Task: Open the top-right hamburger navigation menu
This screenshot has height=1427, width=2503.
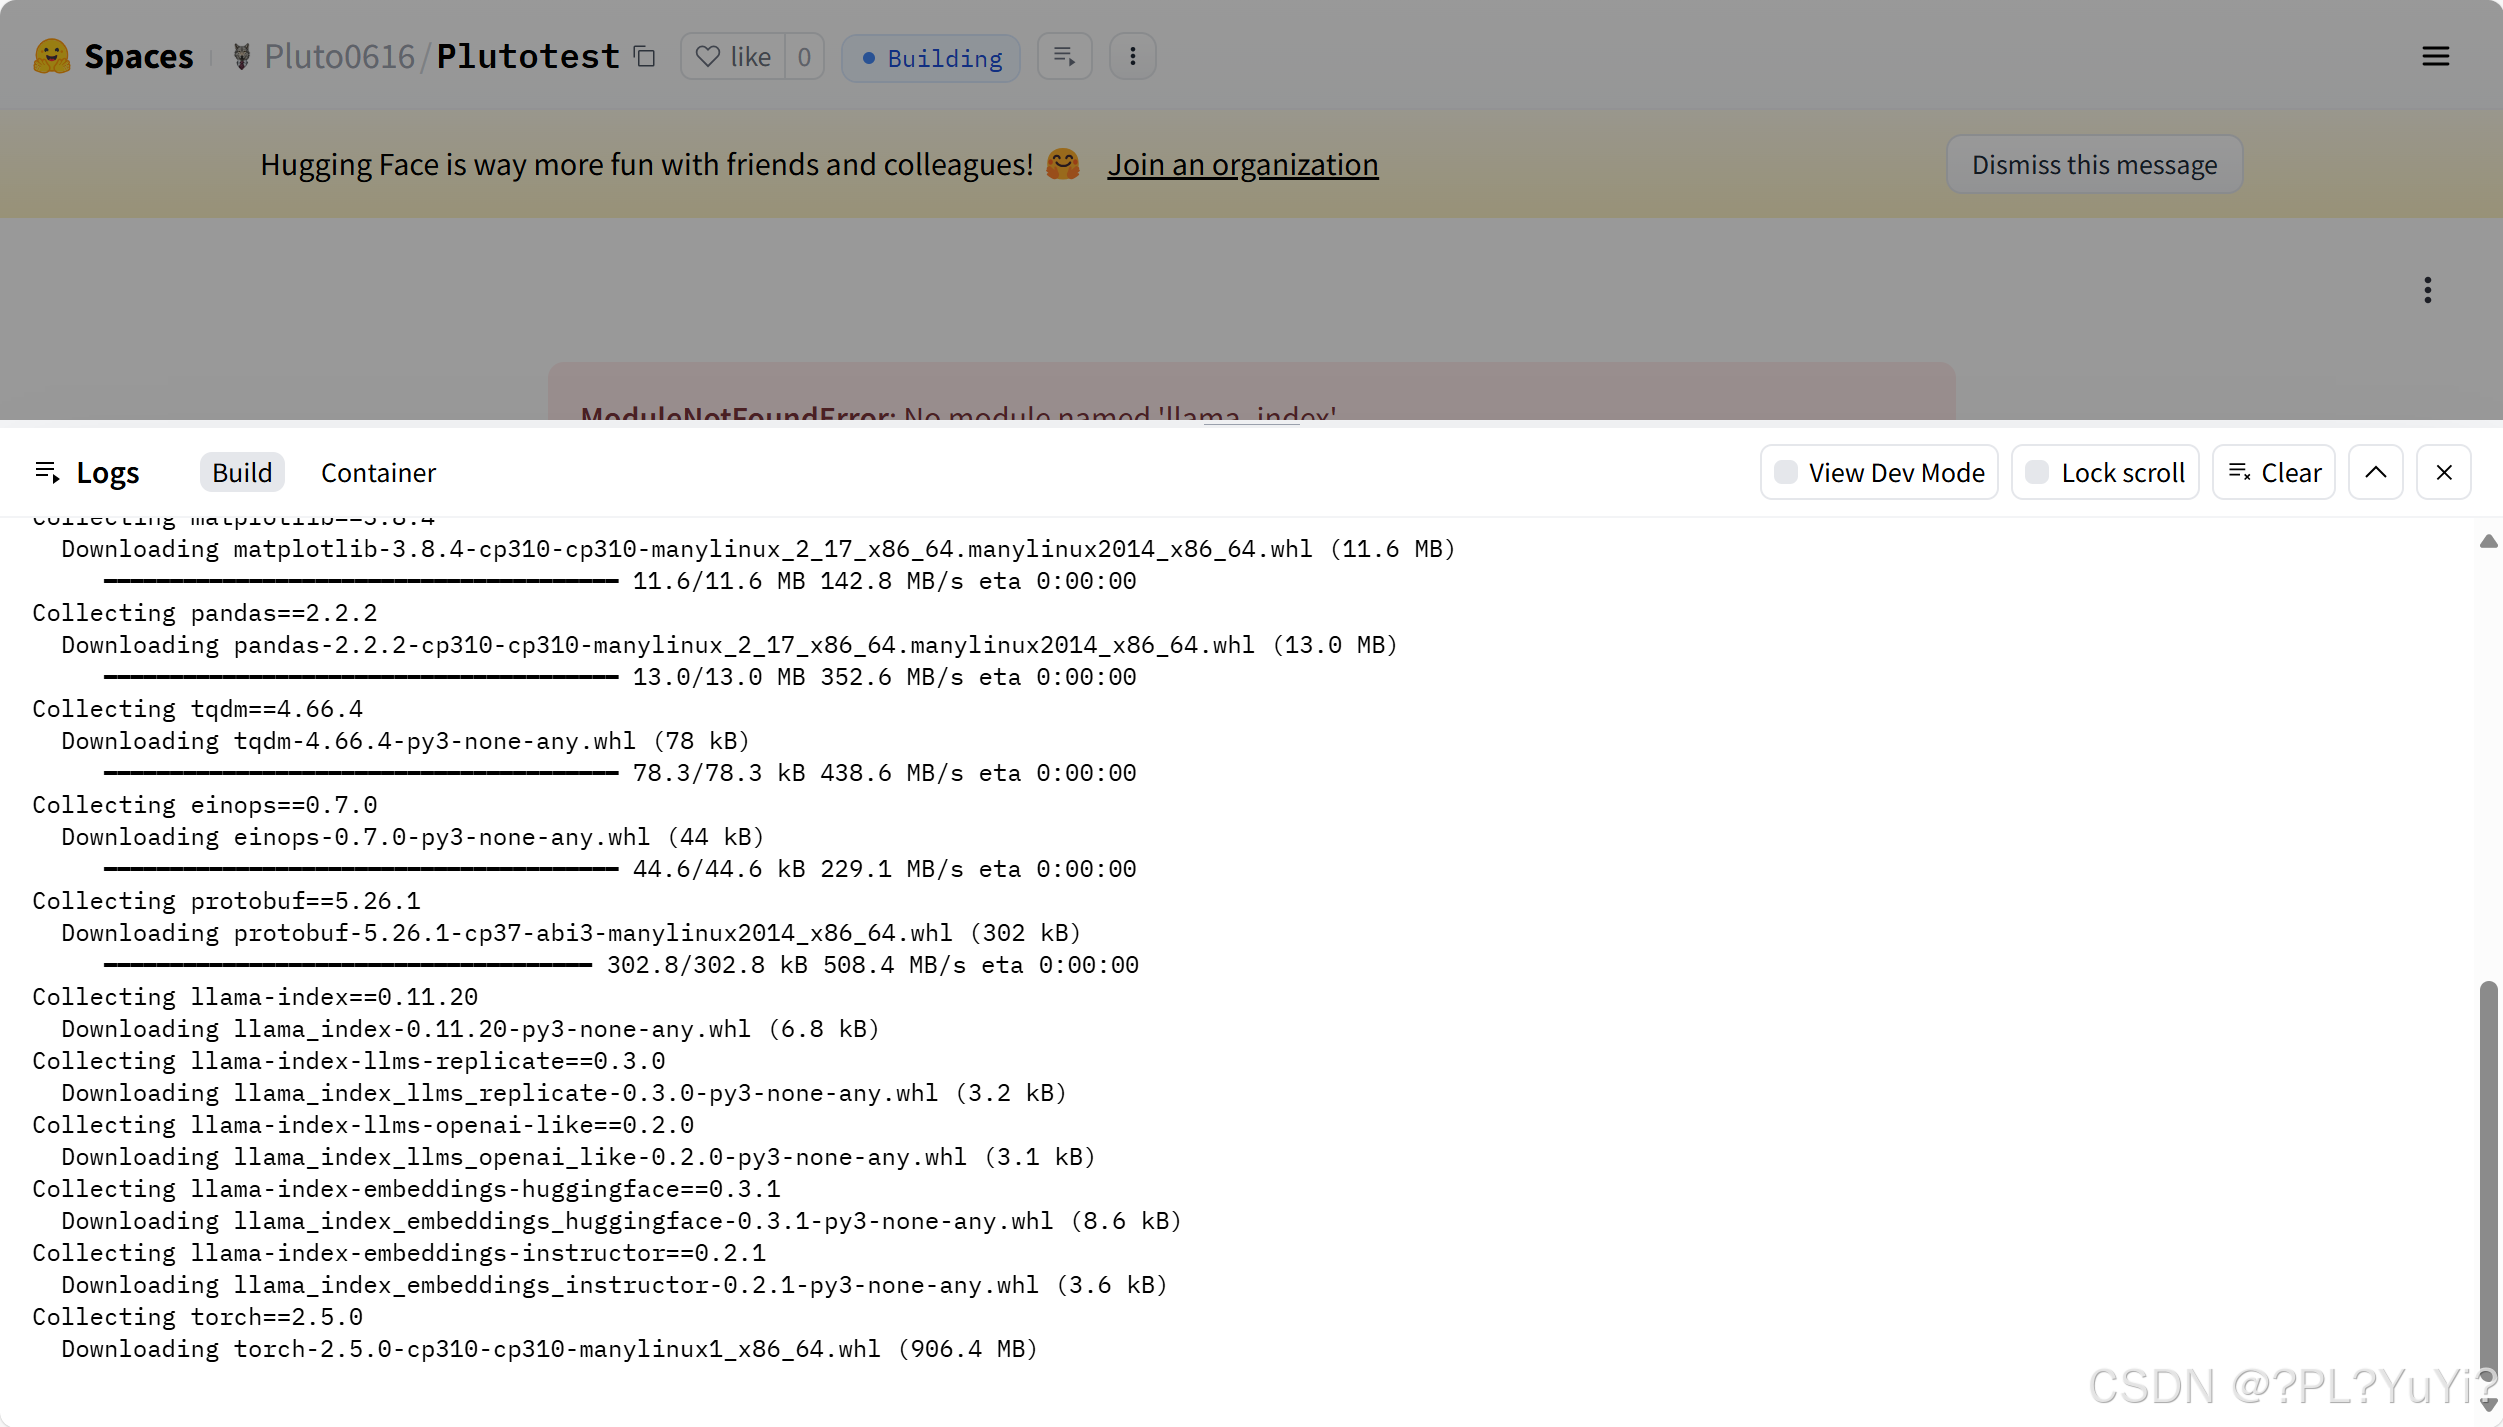Action: (2436, 56)
